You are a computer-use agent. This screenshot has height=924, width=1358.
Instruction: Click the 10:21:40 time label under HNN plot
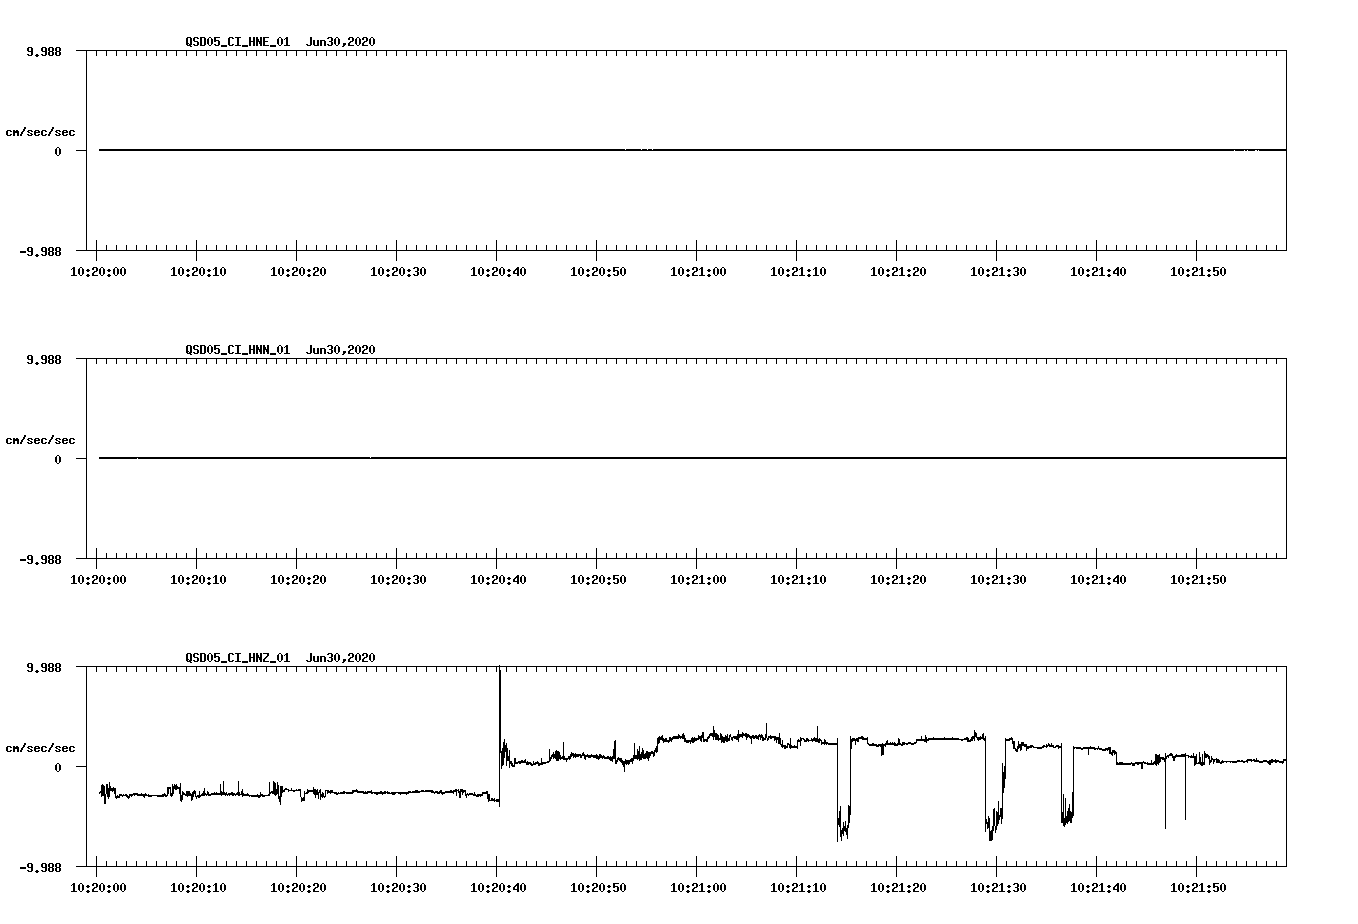pos(1098,580)
